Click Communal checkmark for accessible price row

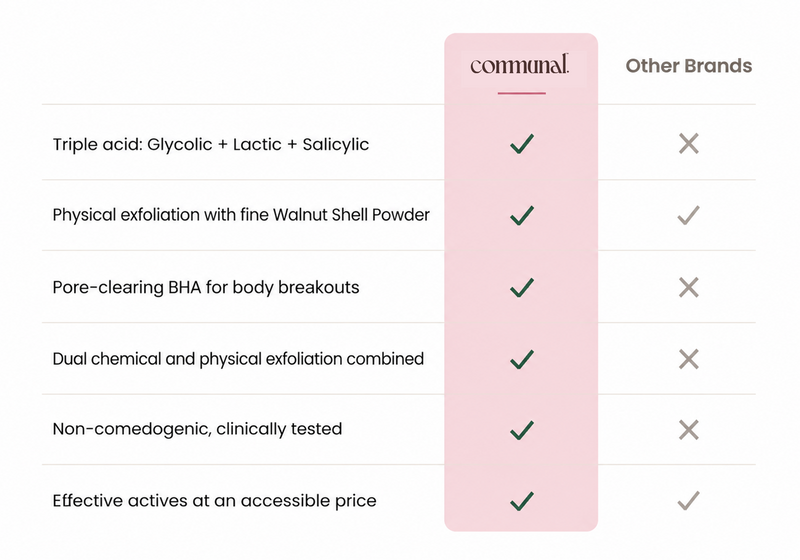522,501
